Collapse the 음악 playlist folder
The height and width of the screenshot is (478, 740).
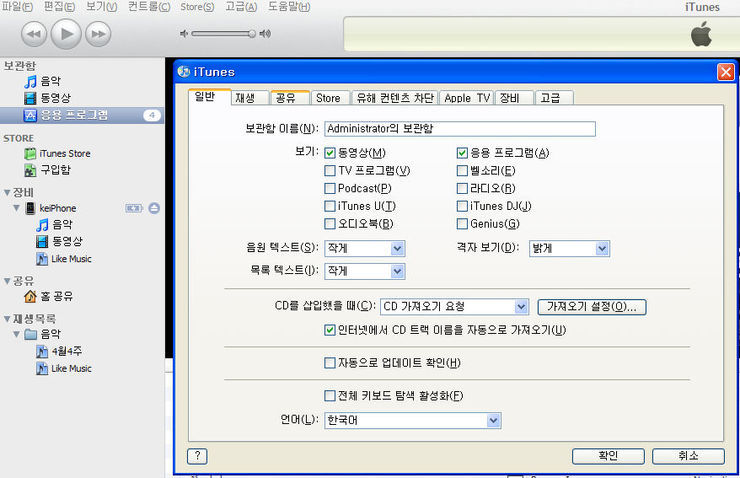click(x=17, y=334)
